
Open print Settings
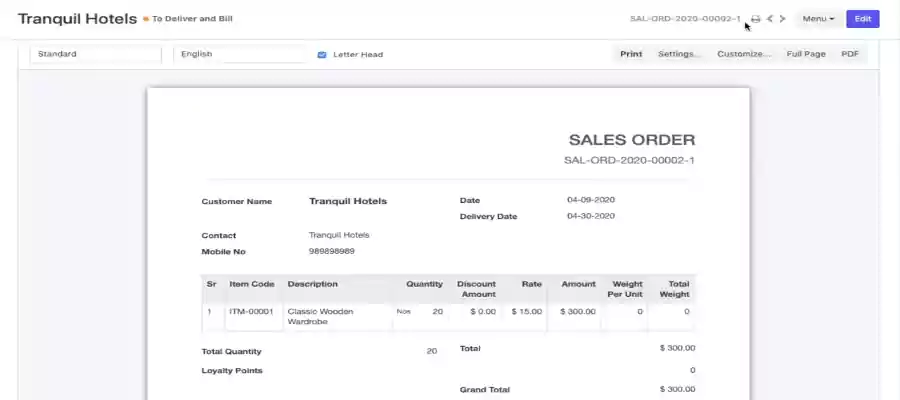pos(679,54)
